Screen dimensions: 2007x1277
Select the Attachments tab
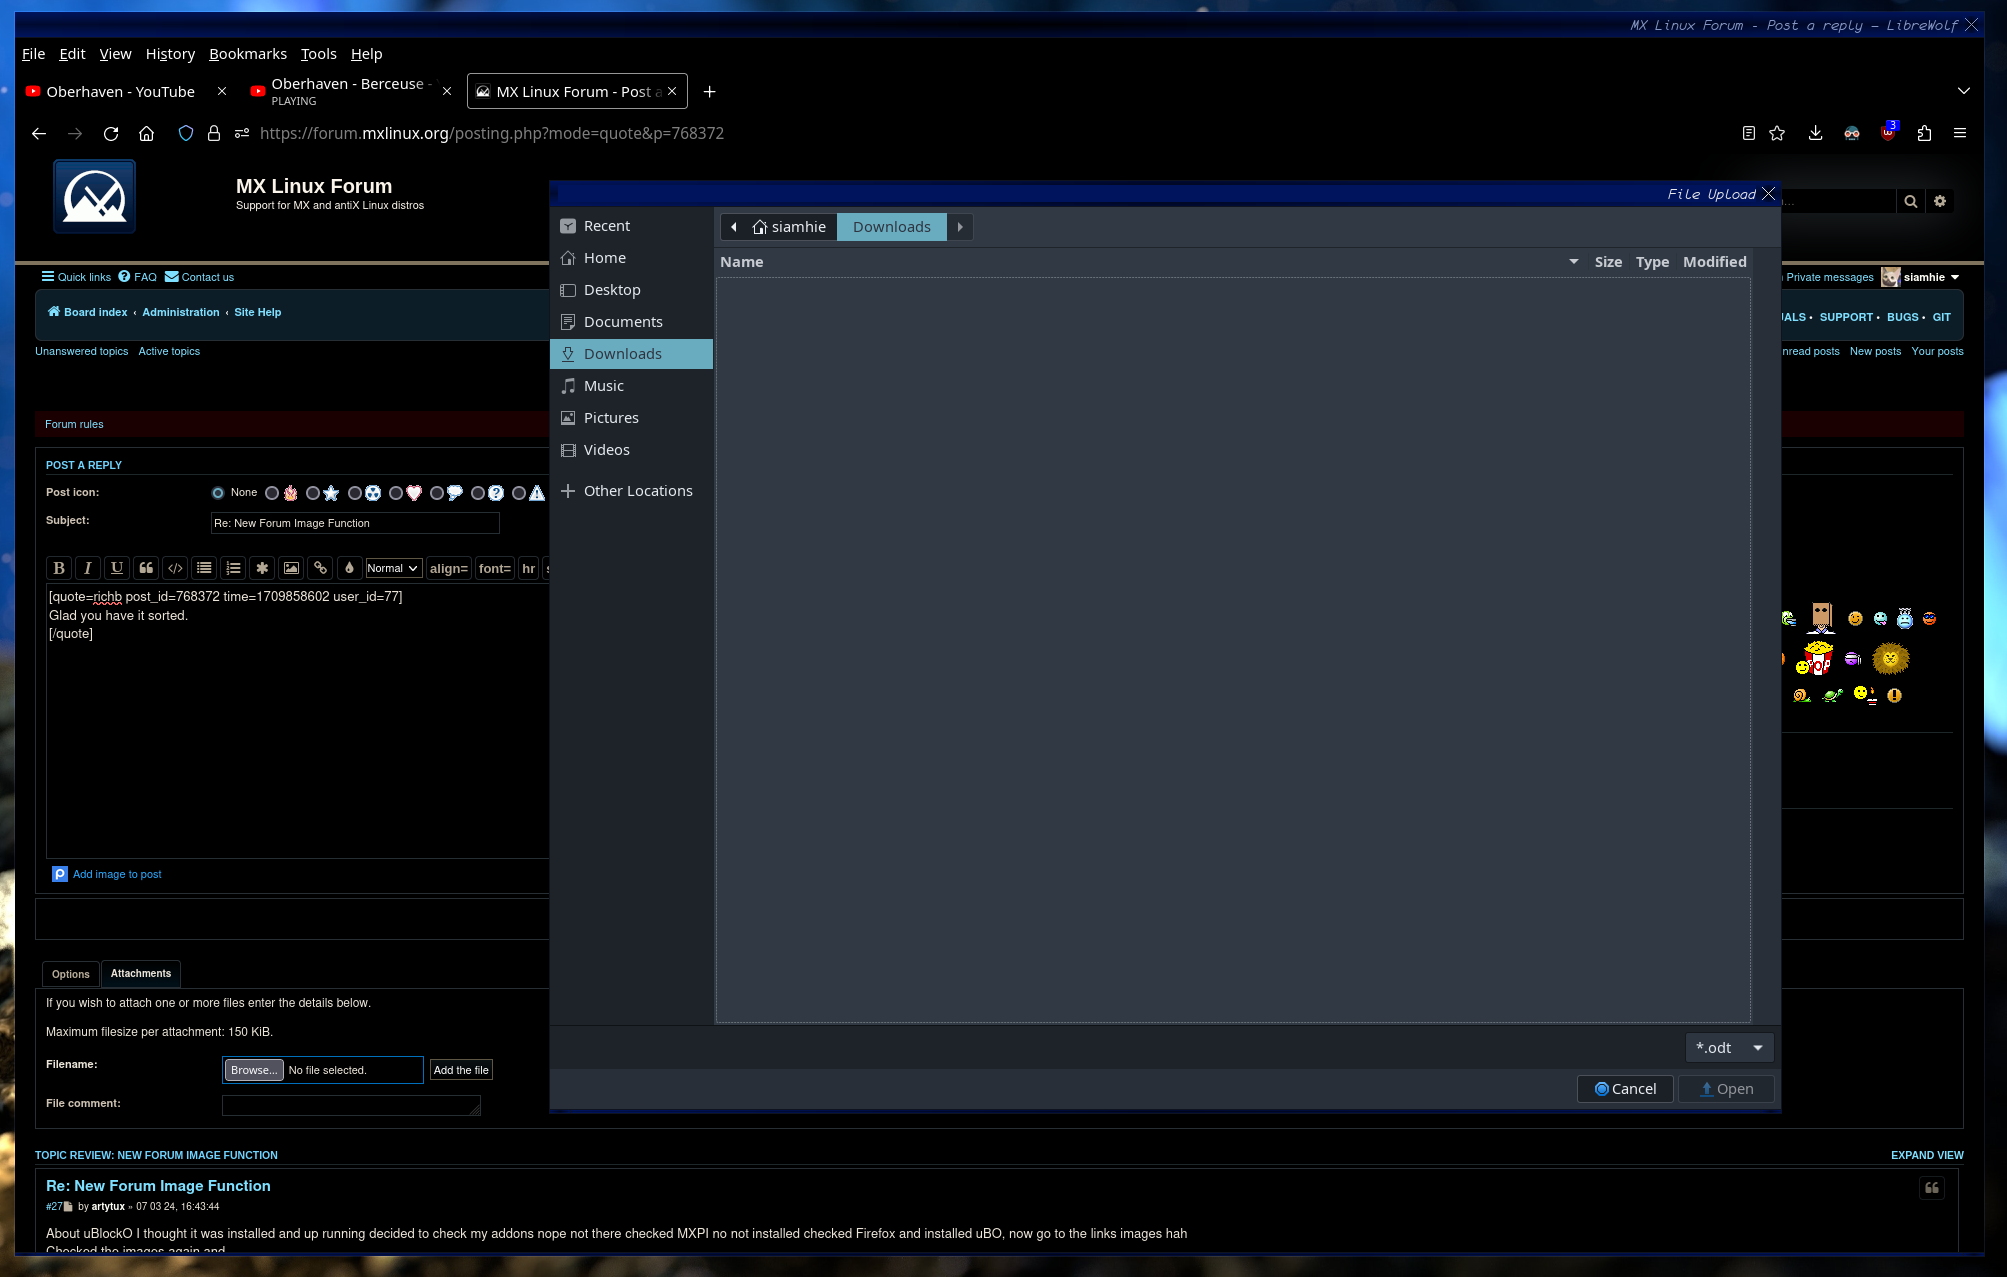(141, 973)
